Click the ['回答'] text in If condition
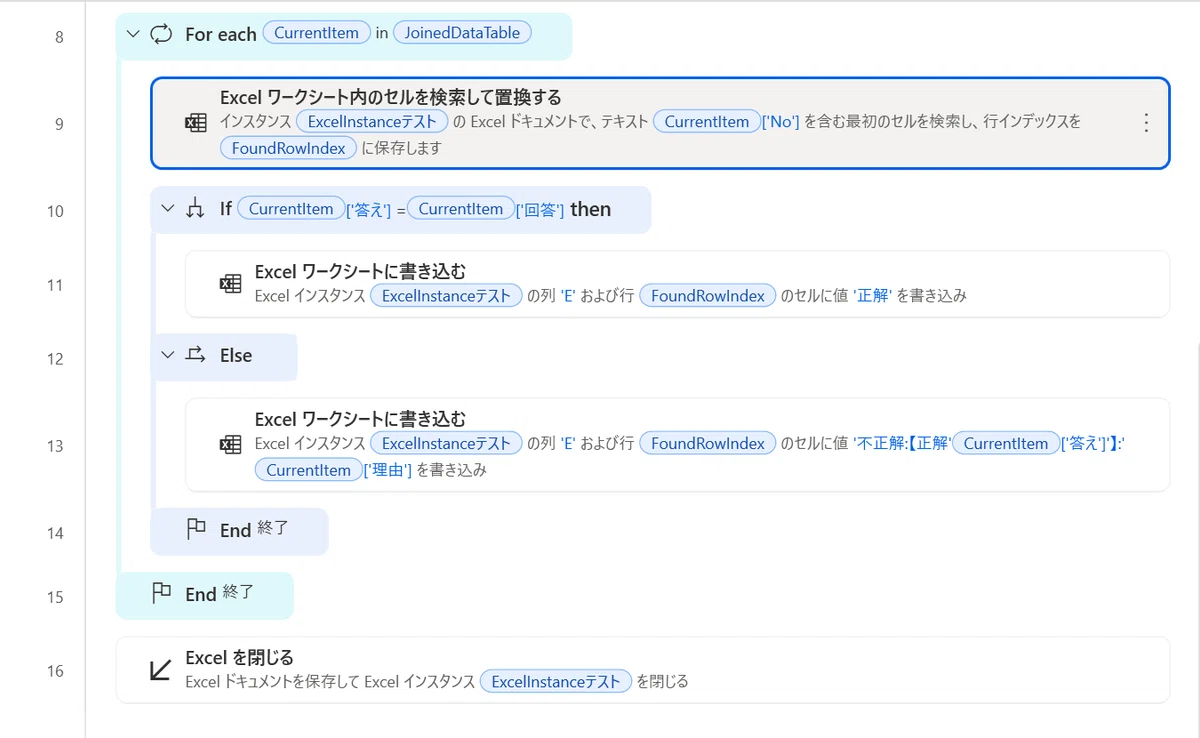Image resolution: width=1200 pixels, height=738 pixels. point(540,210)
